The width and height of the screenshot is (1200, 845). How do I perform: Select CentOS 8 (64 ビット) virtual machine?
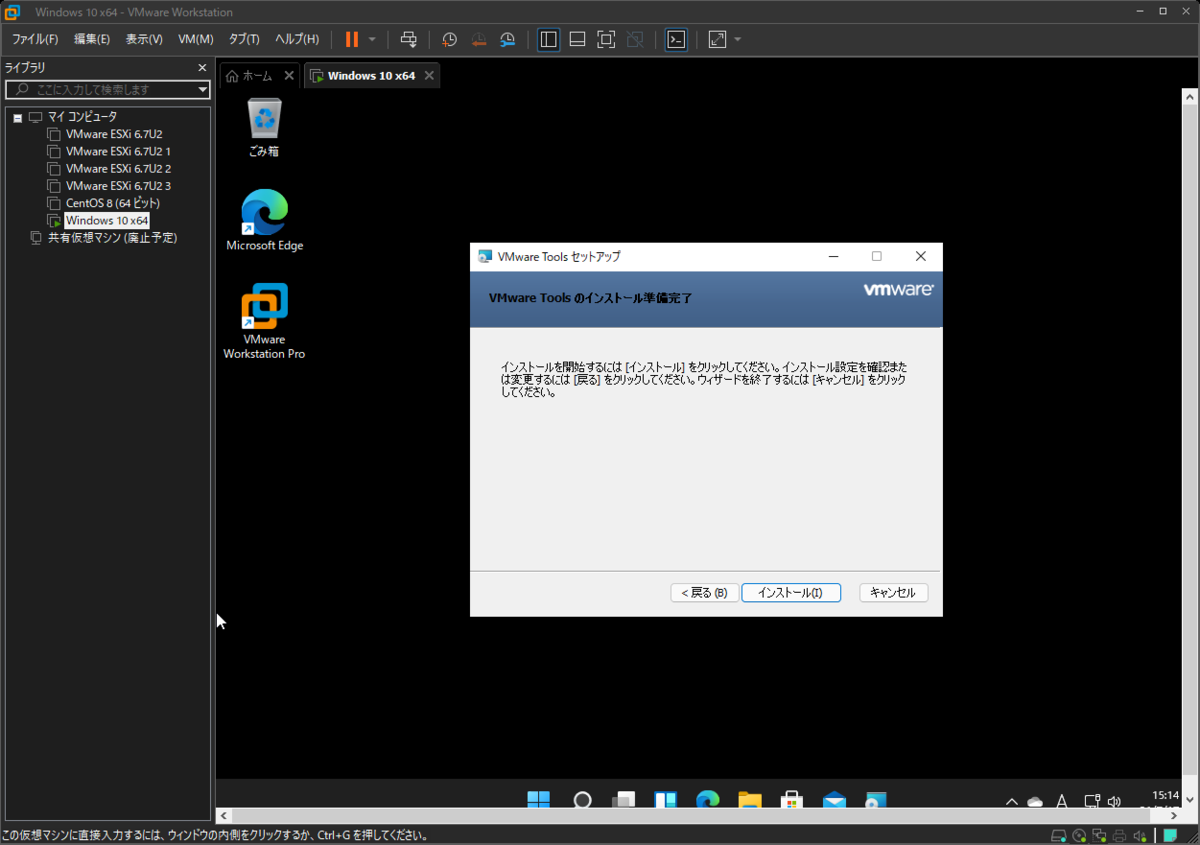click(x=112, y=203)
